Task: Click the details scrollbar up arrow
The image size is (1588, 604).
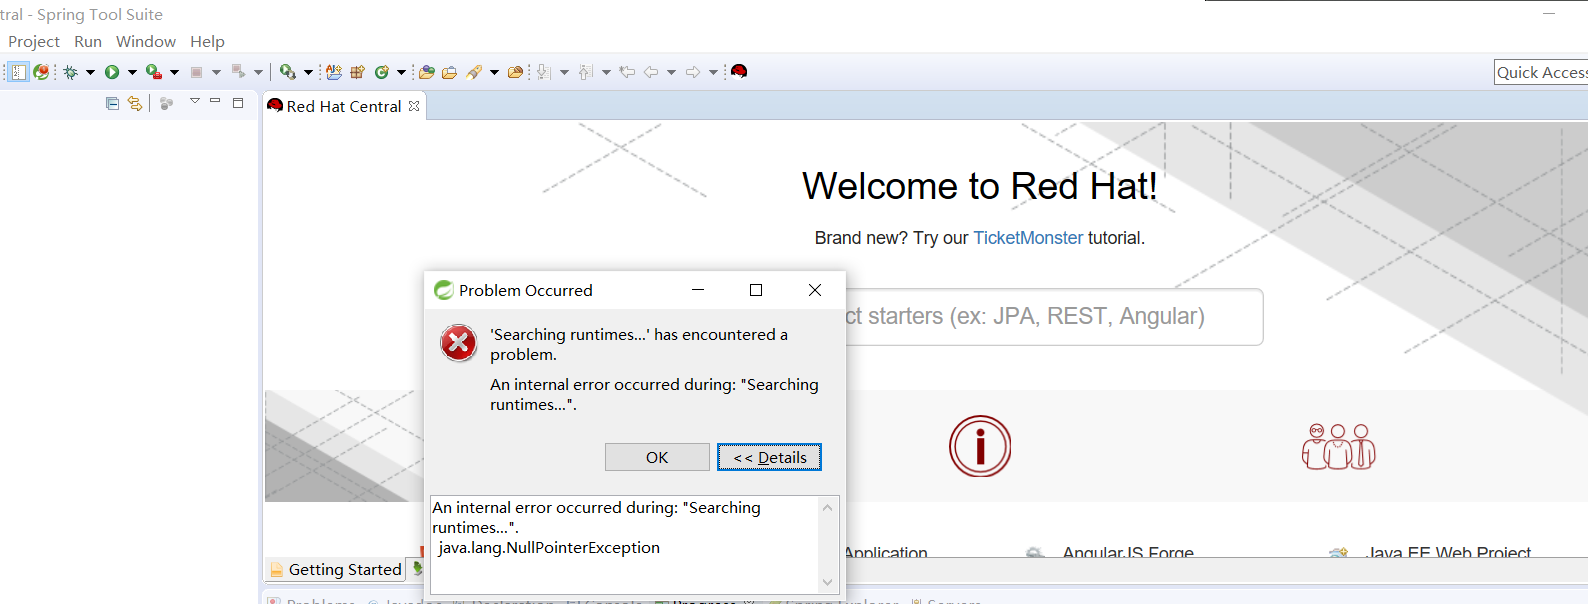Action: tap(827, 507)
